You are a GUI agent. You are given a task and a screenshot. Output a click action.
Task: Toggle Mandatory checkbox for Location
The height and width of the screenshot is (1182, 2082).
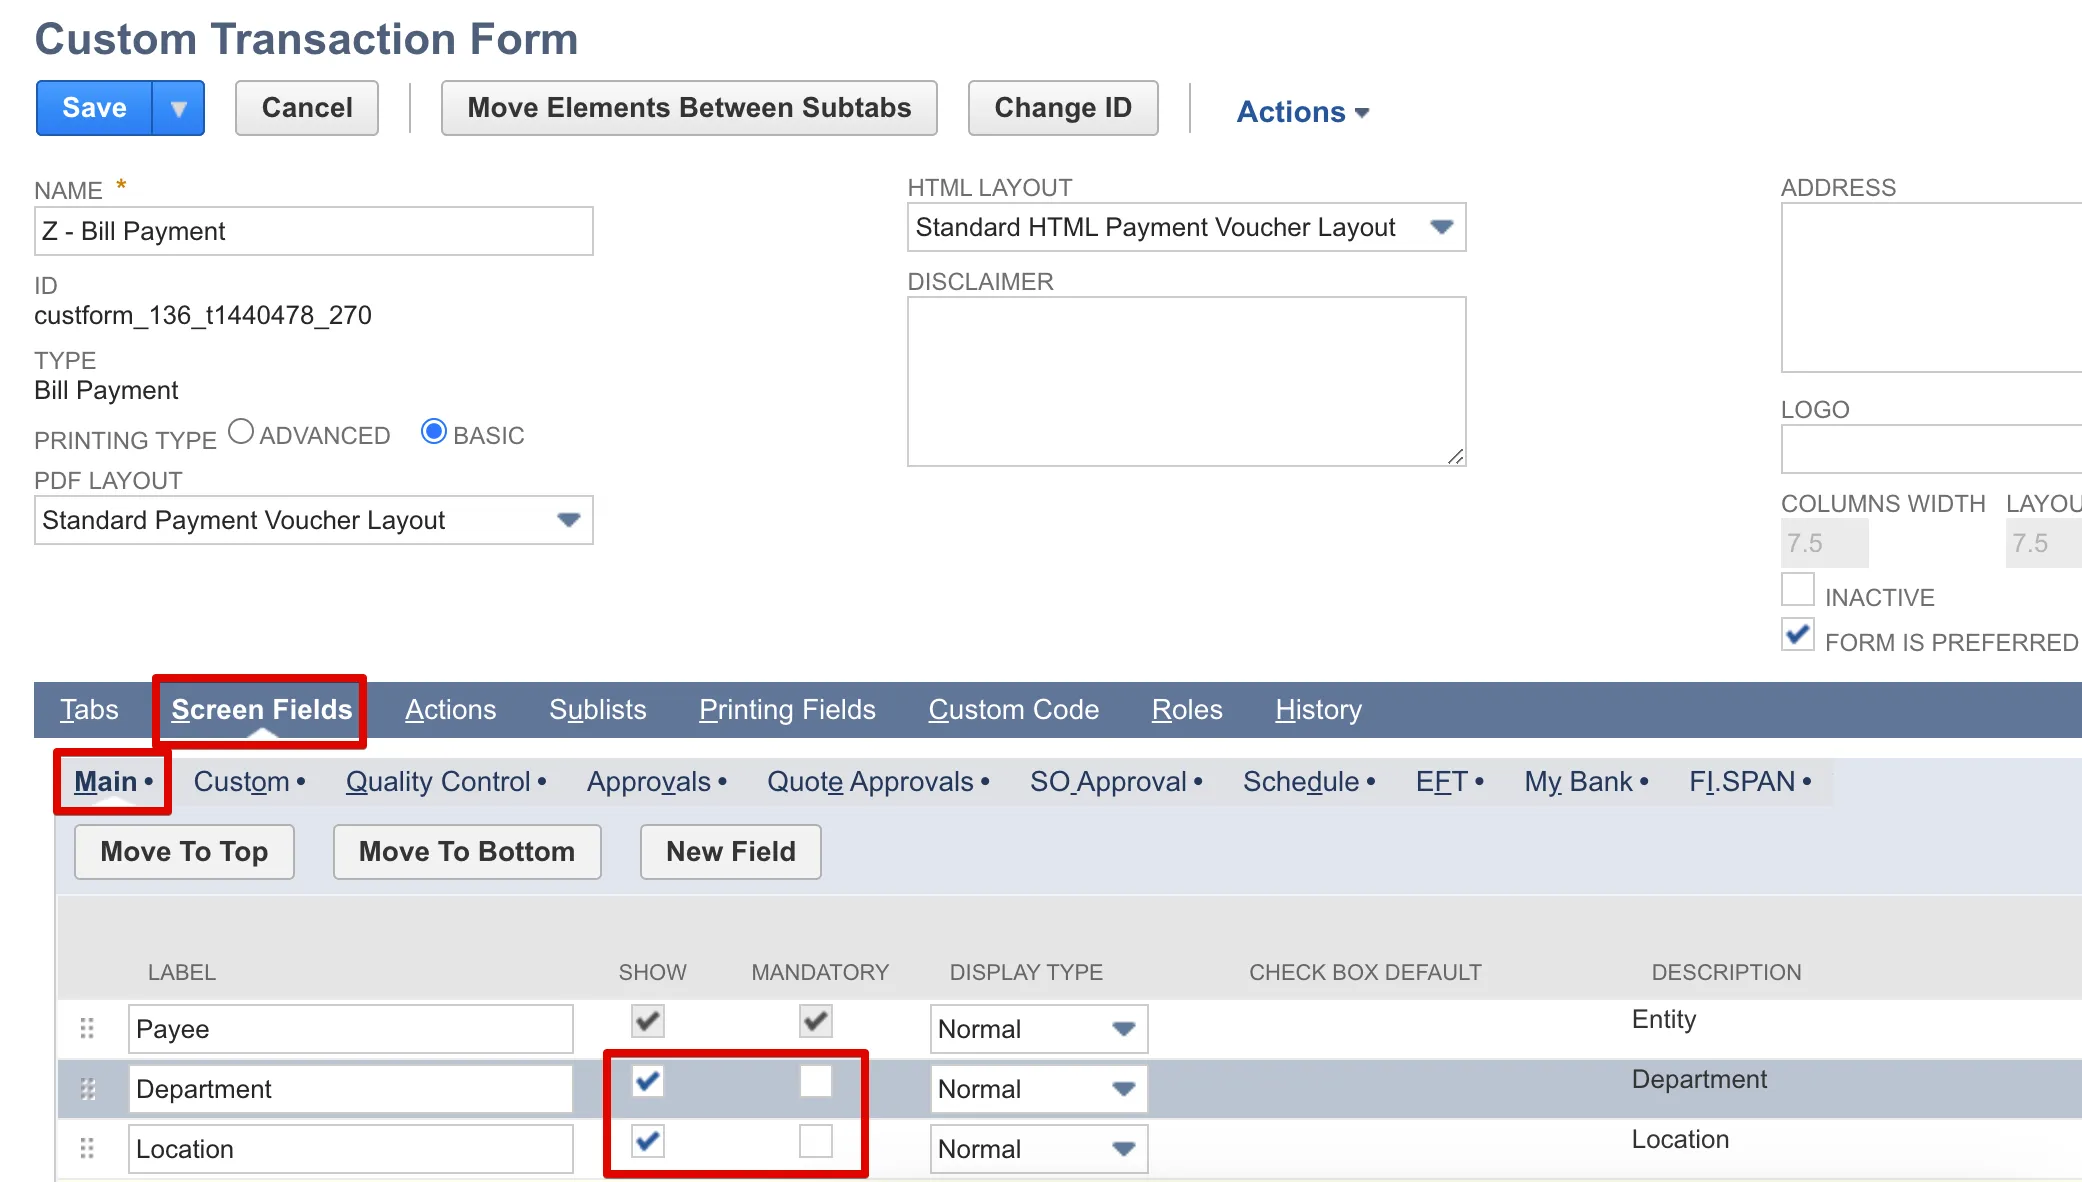click(816, 1141)
